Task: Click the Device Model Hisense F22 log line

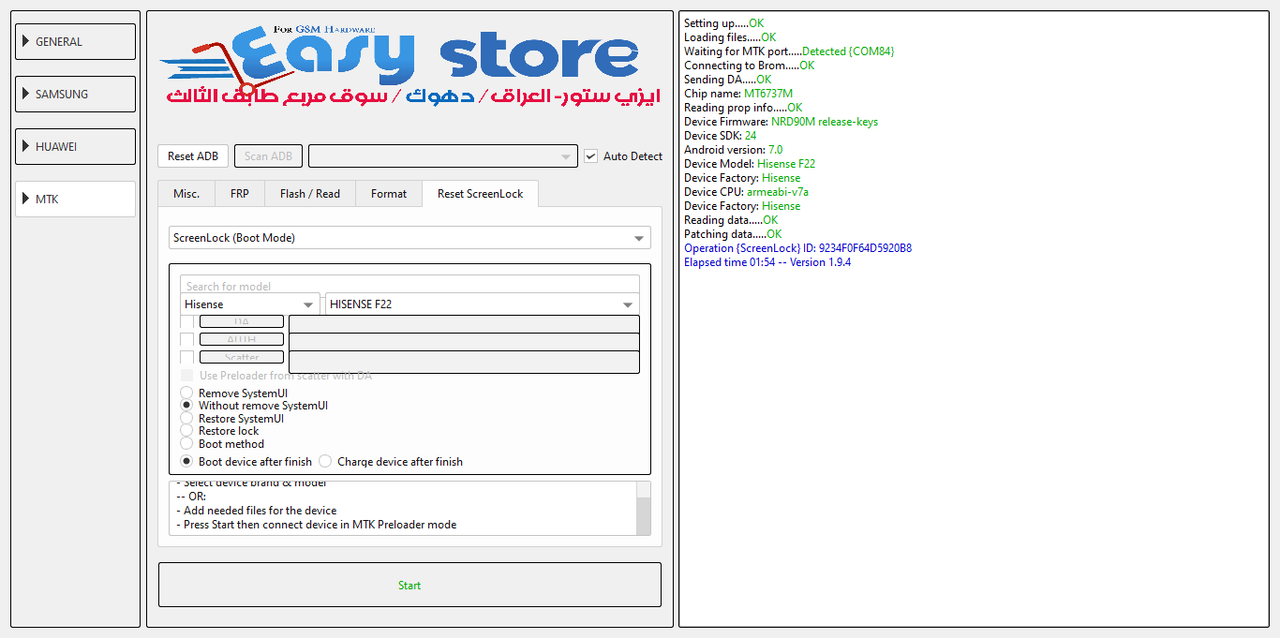Action: (x=750, y=164)
